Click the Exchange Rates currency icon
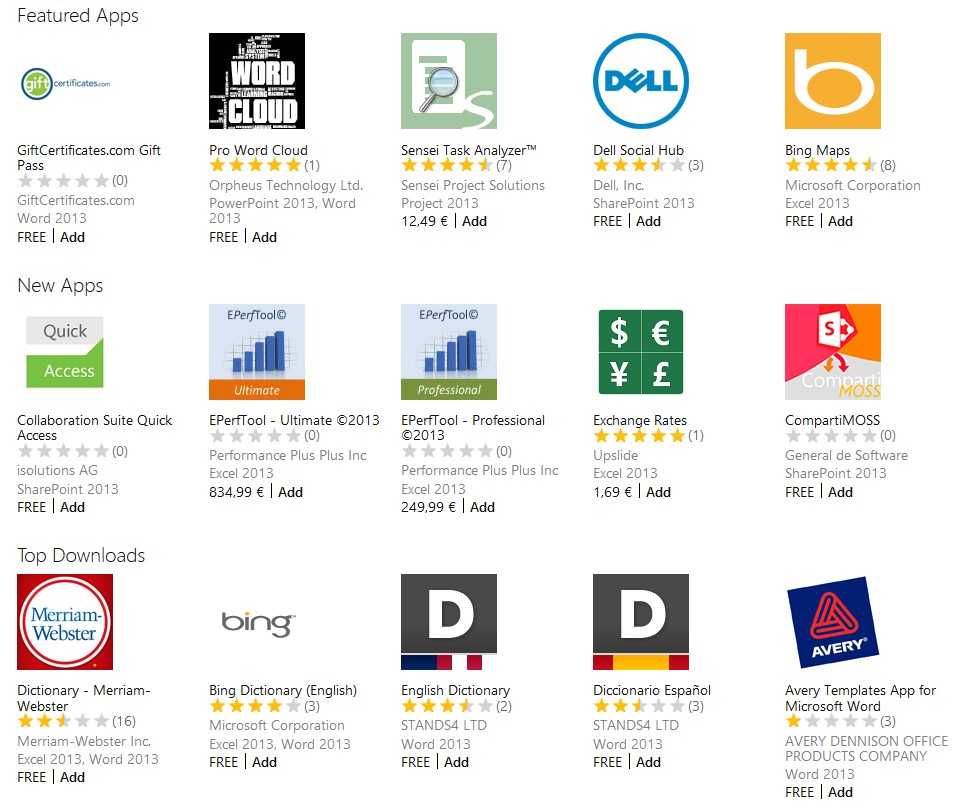Viewport: 964px width, 810px height. 641,352
